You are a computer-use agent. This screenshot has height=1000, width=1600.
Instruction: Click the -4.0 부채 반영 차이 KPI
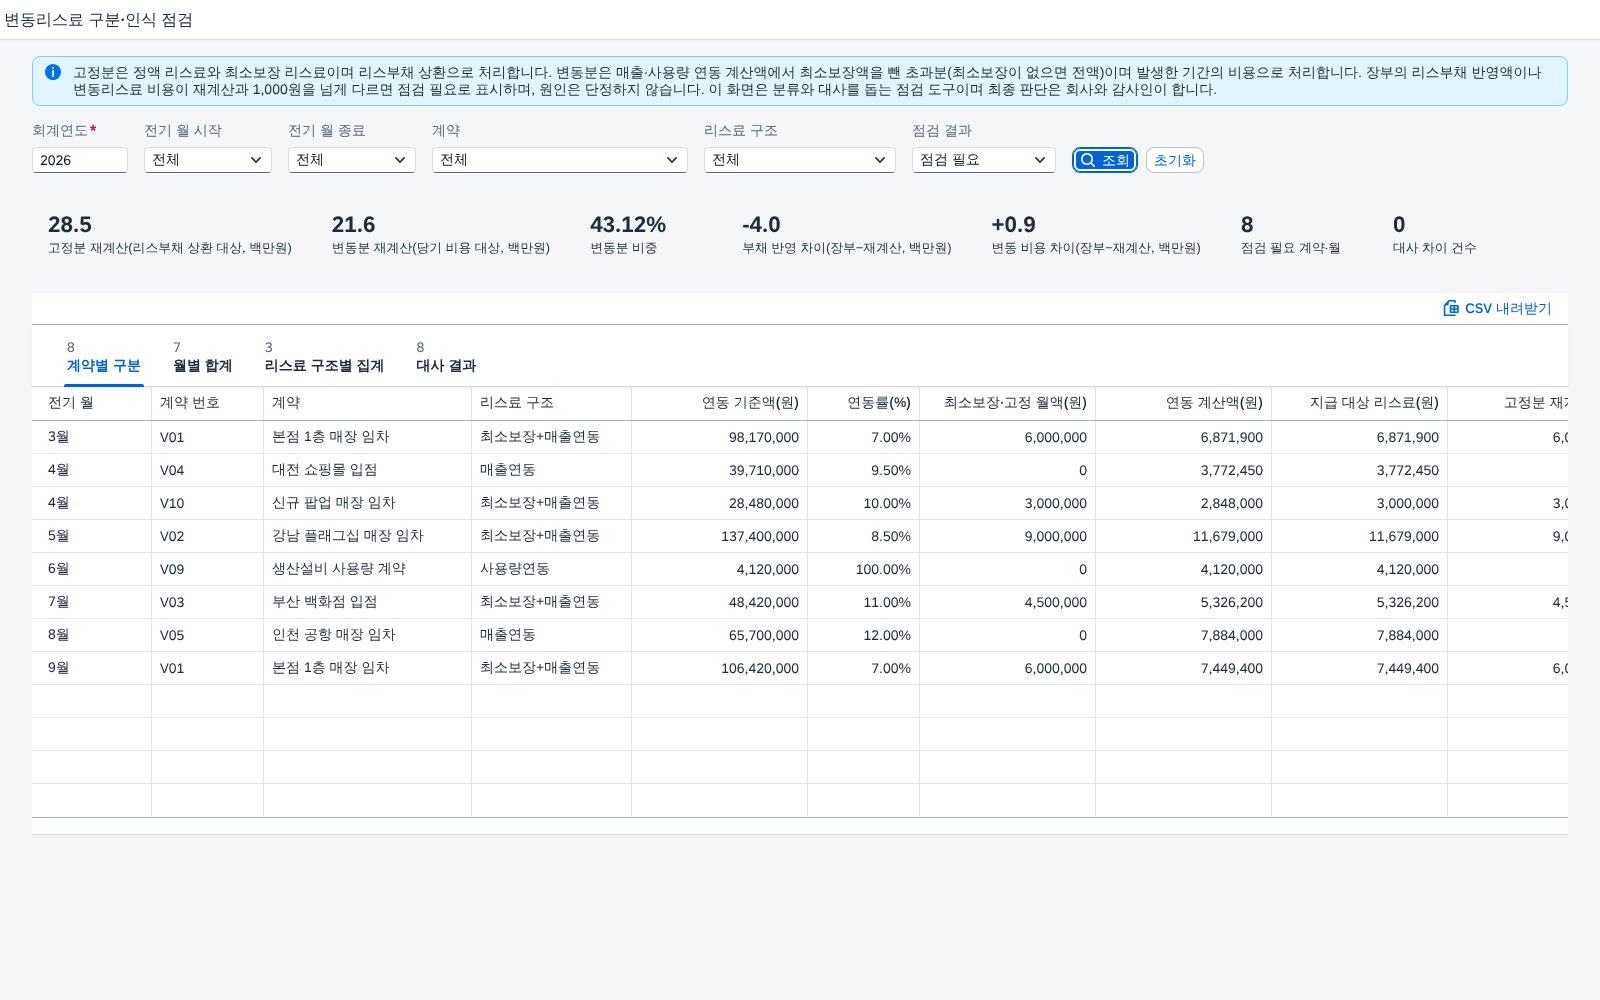coord(846,235)
